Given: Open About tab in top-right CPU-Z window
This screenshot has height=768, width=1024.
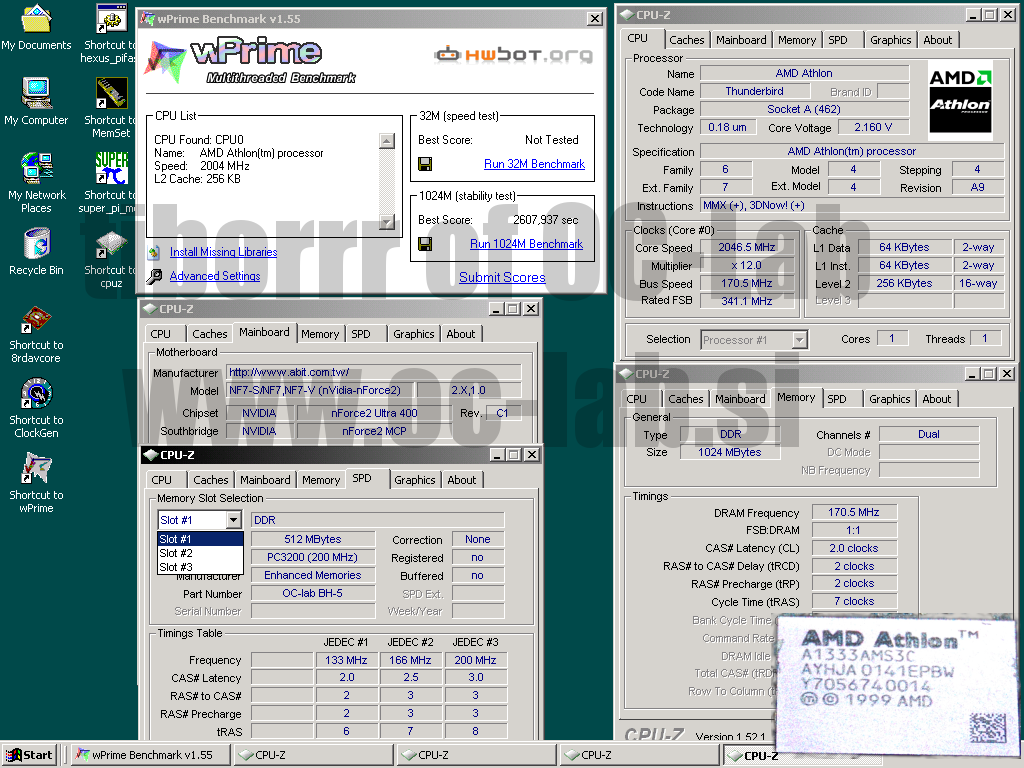Looking at the screenshot, I should pos(937,40).
